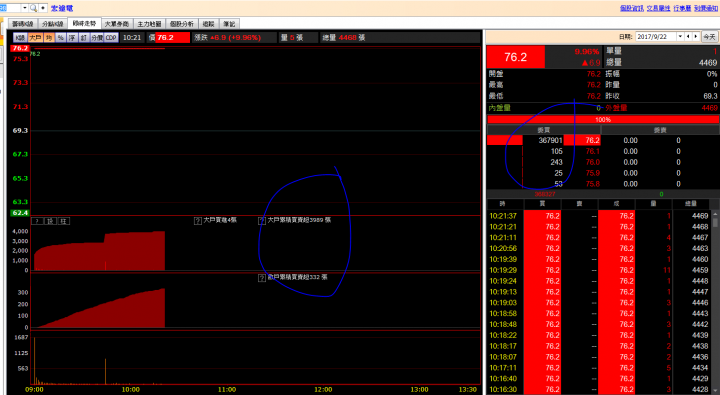Open the 主力地圖 tab

point(149,24)
